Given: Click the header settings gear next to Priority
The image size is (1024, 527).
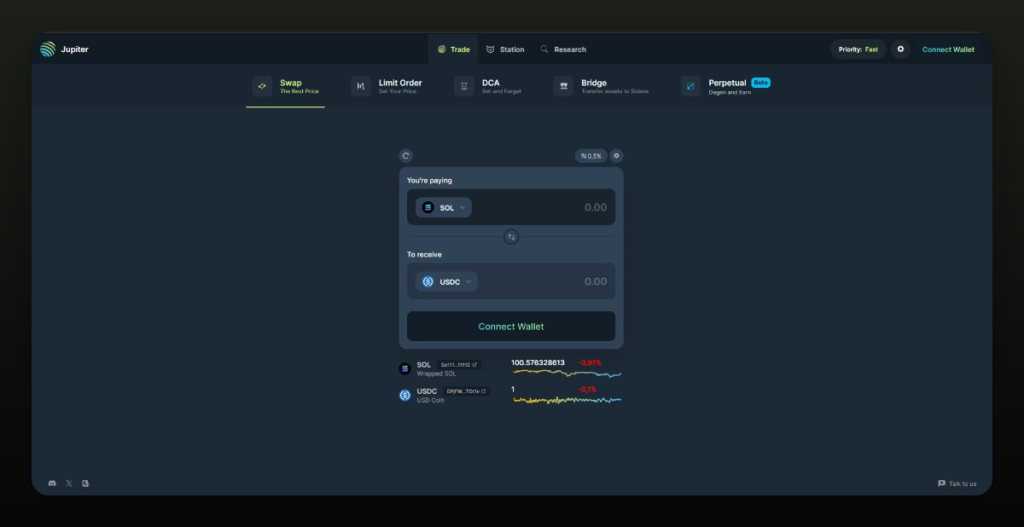Looking at the screenshot, I should coord(900,49).
